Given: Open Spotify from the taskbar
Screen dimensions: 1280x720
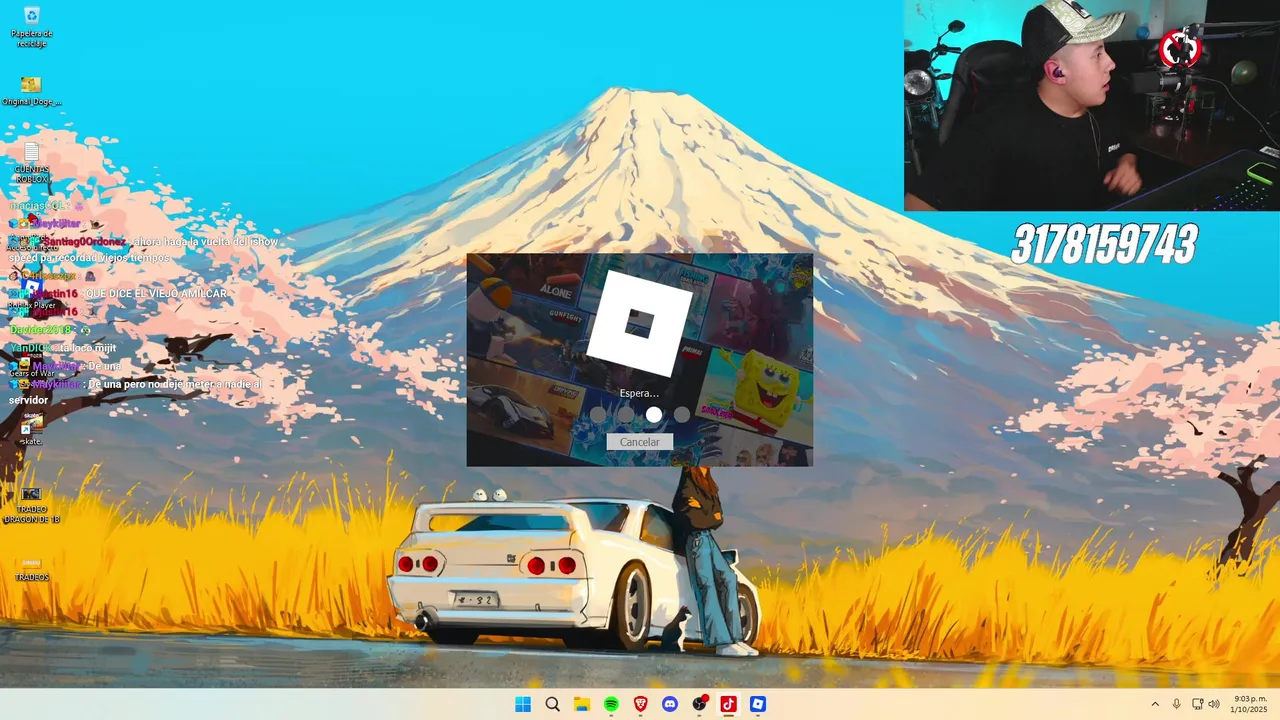Looking at the screenshot, I should click(611, 704).
